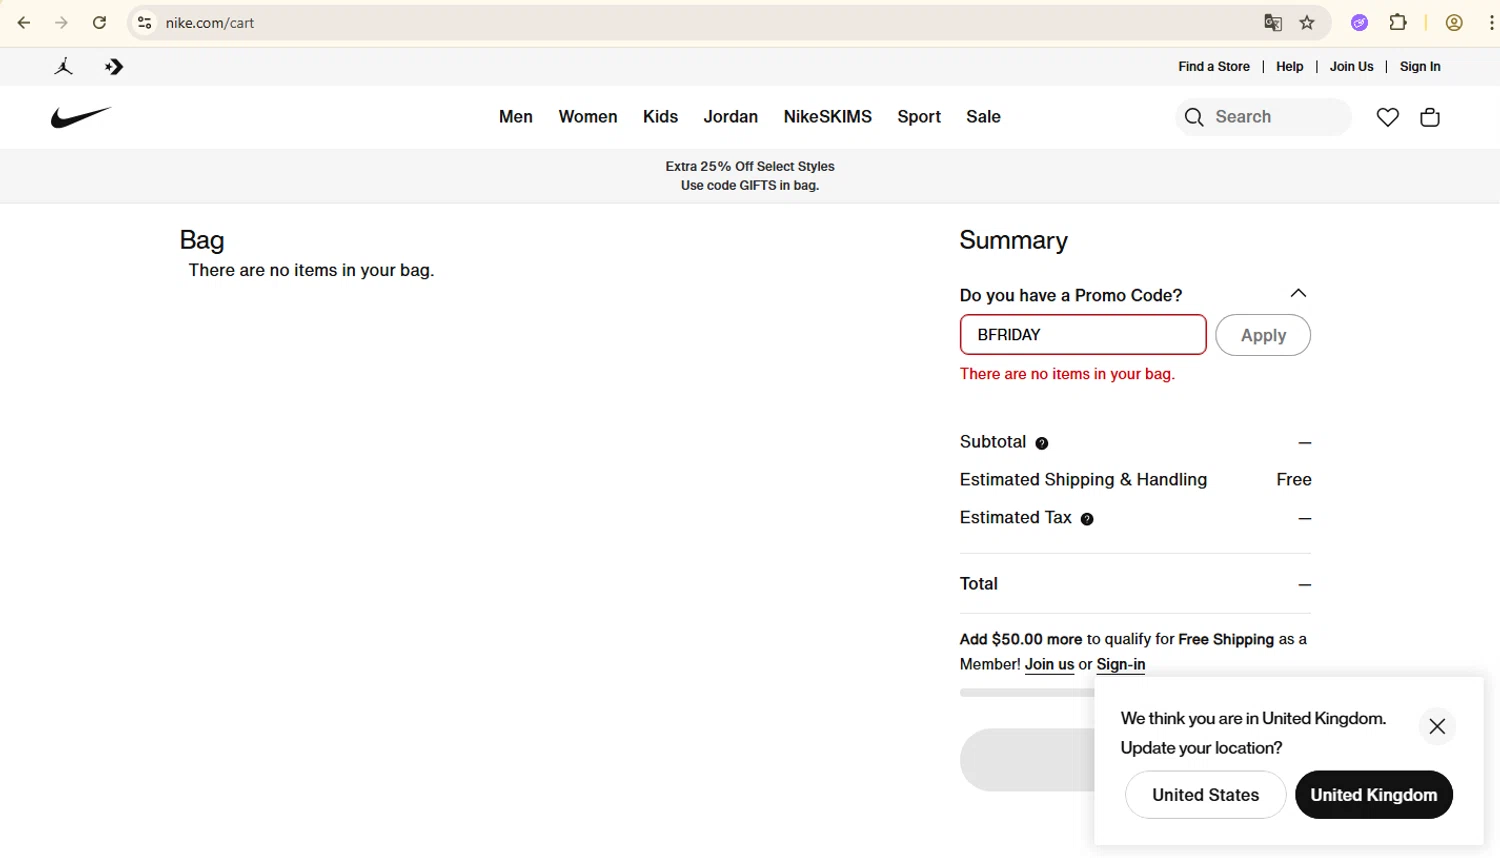Screen dimensions: 1500x858
Task: Reload the Nike cart page
Action: coord(99,23)
